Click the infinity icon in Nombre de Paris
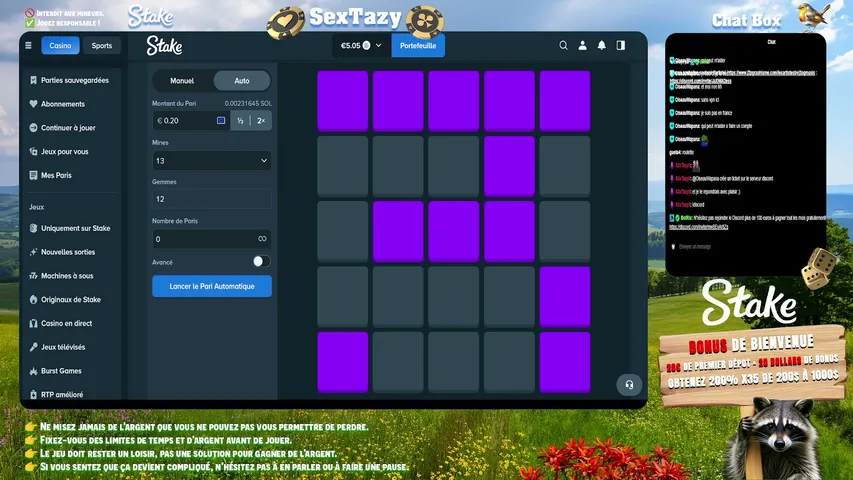The width and height of the screenshot is (853, 480). (262, 239)
